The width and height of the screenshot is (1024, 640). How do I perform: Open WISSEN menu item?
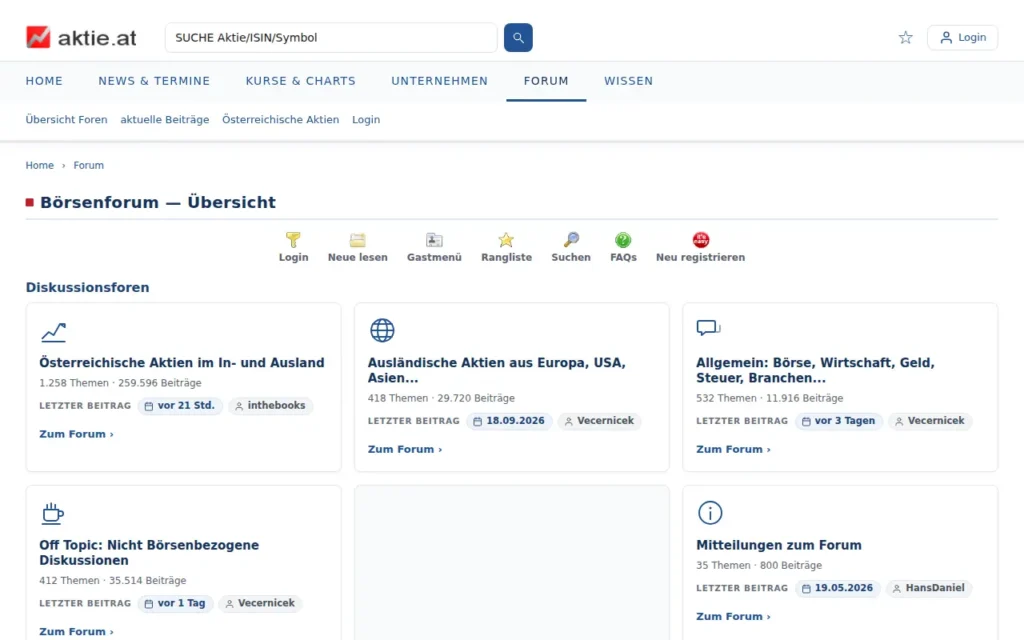click(628, 81)
